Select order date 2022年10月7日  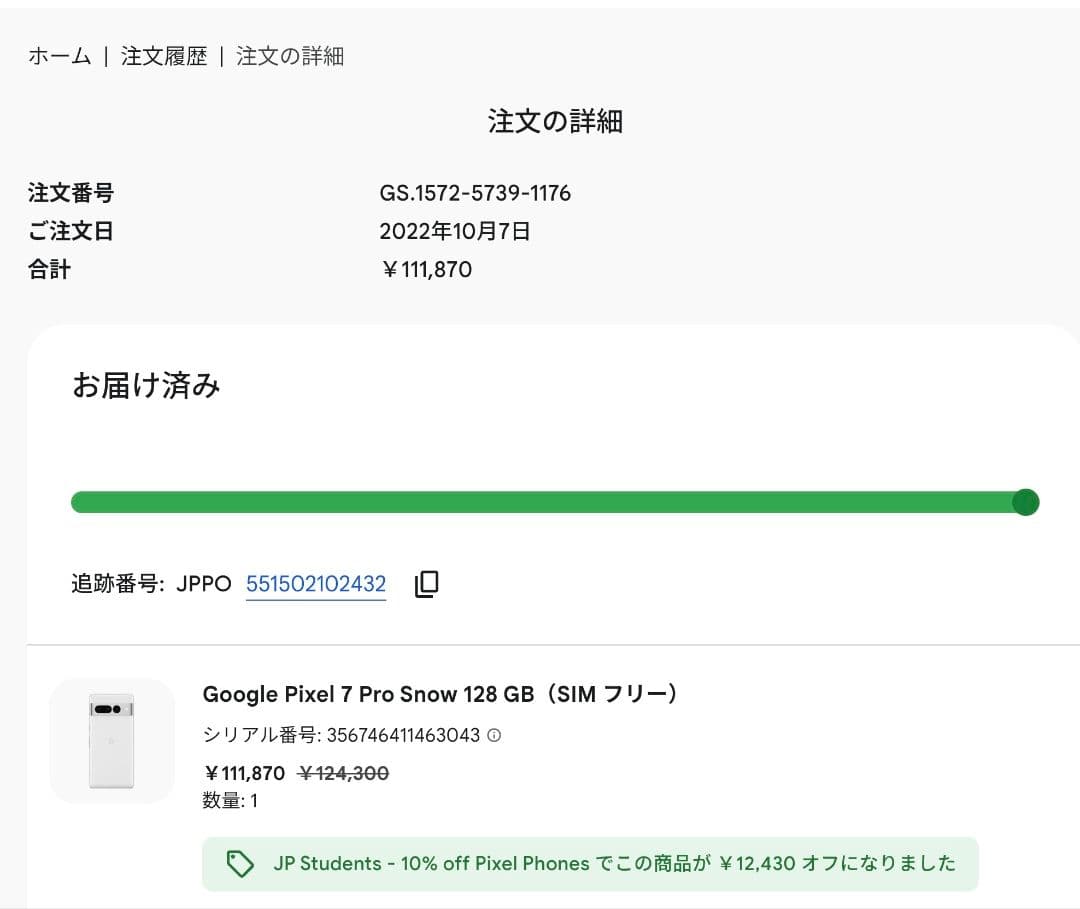coord(455,231)
